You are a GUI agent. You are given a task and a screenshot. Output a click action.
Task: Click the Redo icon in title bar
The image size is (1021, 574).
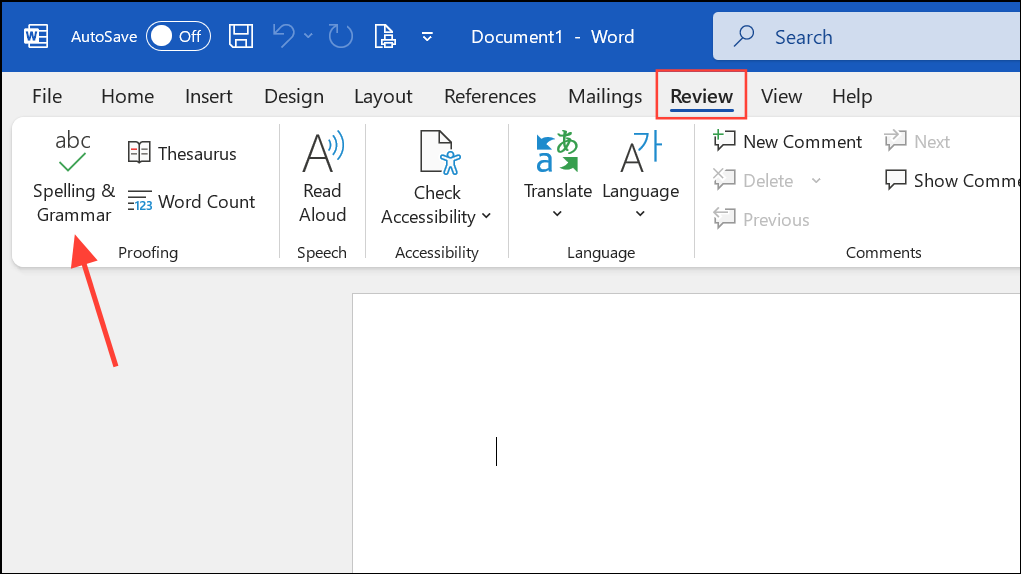[341, 37]
